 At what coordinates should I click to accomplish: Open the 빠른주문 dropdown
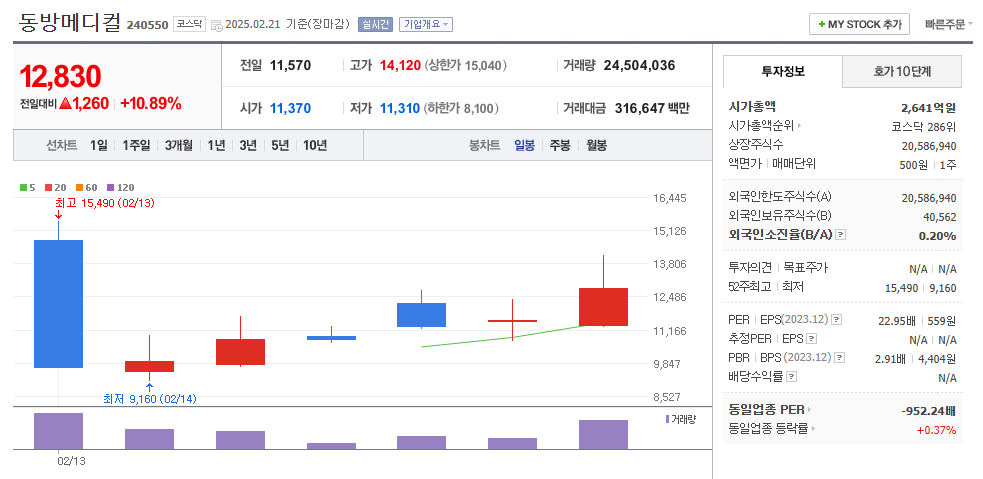coord(949,24)
